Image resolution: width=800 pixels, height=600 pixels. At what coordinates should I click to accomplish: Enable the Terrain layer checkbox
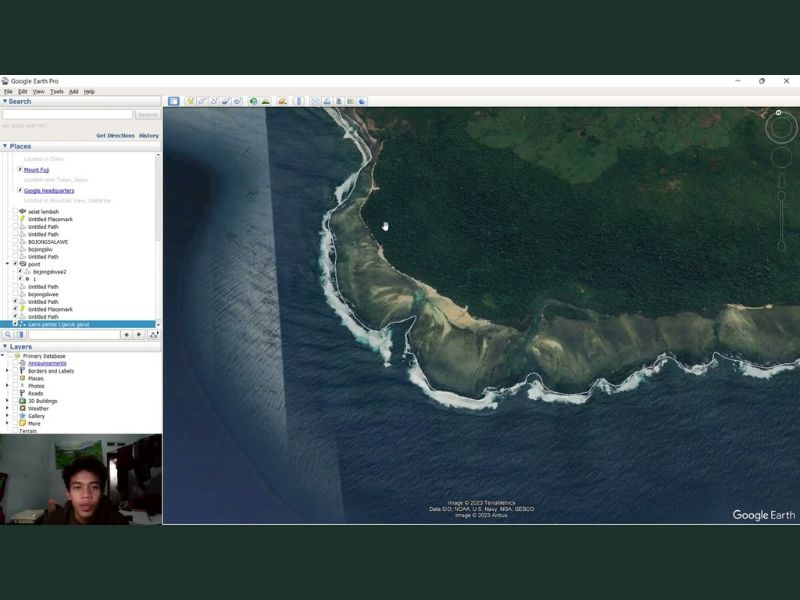coord(15,431)
